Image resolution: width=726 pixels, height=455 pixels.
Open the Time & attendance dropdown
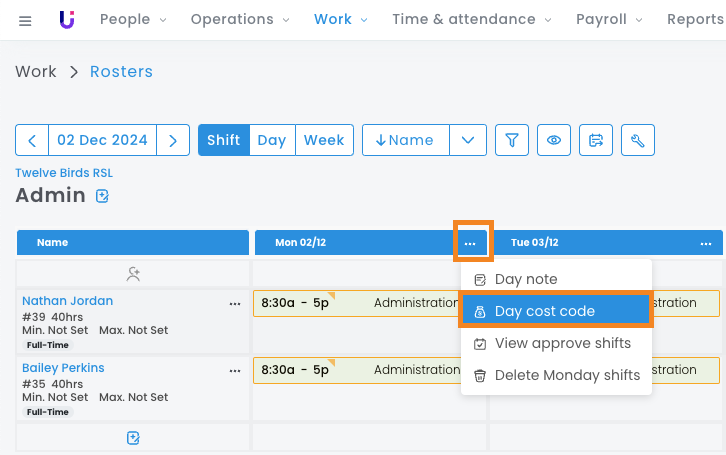[471, 20]
